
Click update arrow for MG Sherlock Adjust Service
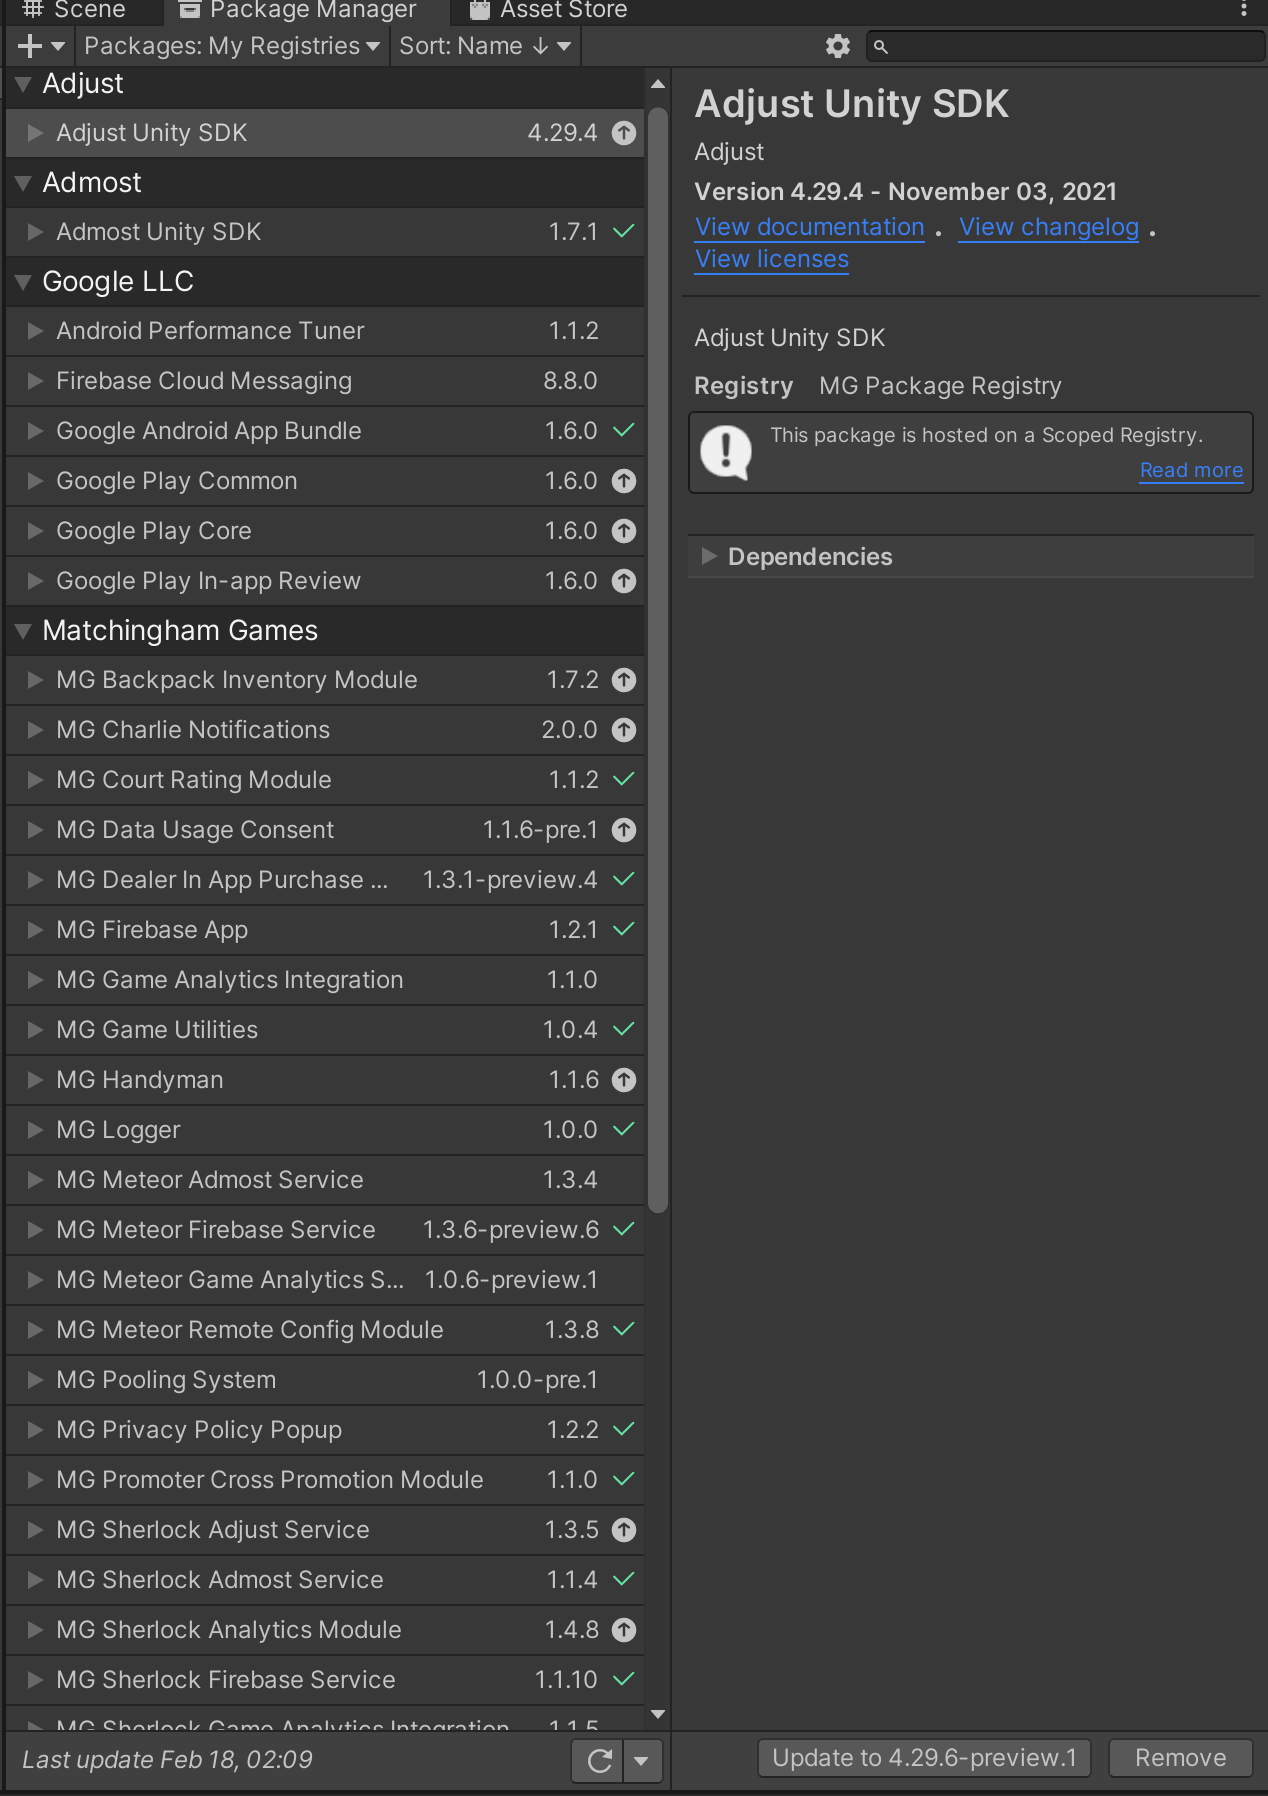(x=624, y=1530)
